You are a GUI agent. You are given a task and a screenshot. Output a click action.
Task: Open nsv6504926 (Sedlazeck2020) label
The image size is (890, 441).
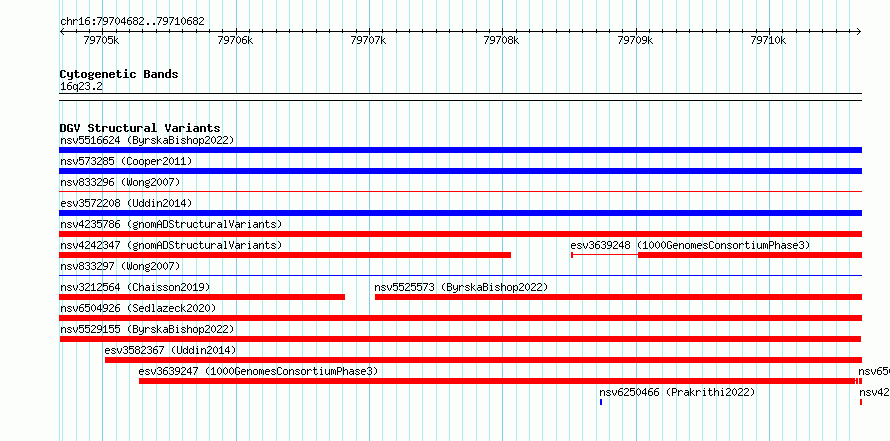(x=138, y=308)
